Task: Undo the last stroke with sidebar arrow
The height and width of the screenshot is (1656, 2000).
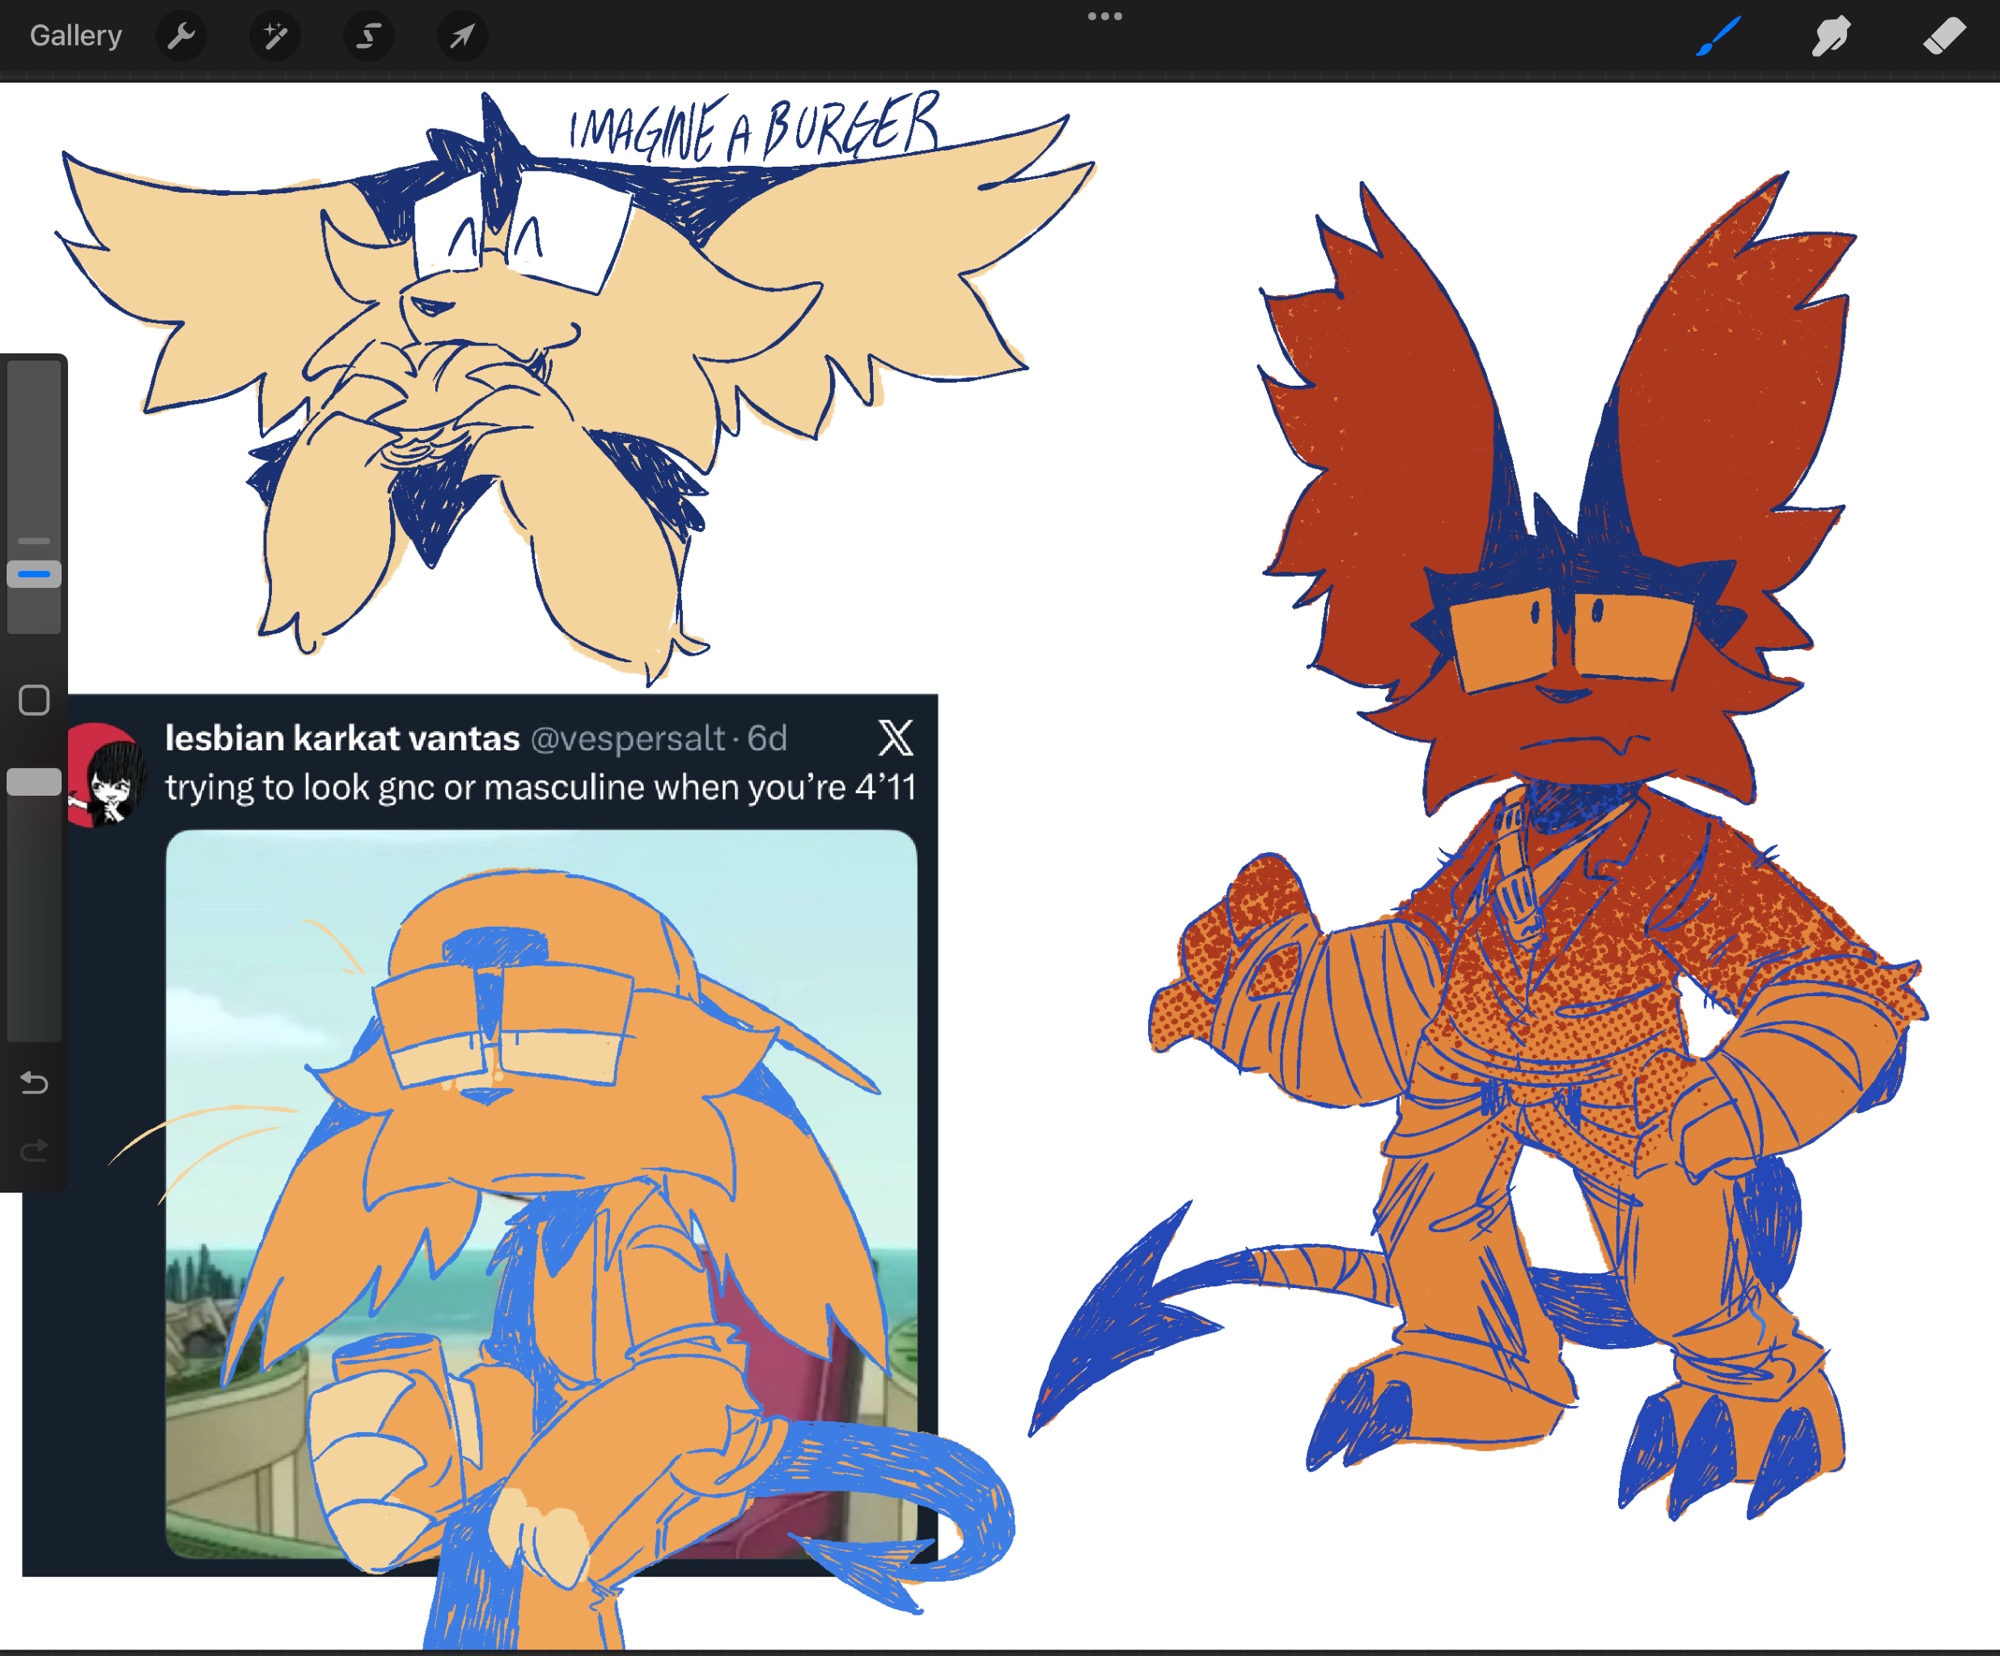Action: click(x=34, y=1083)
